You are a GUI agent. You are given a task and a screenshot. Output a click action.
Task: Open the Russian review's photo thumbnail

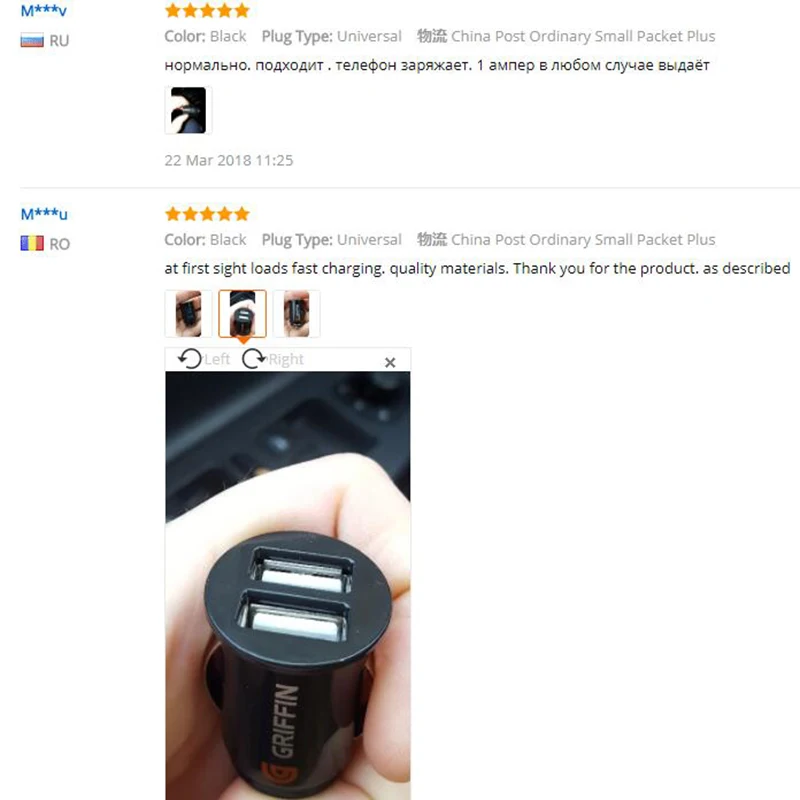coord(188,110)
